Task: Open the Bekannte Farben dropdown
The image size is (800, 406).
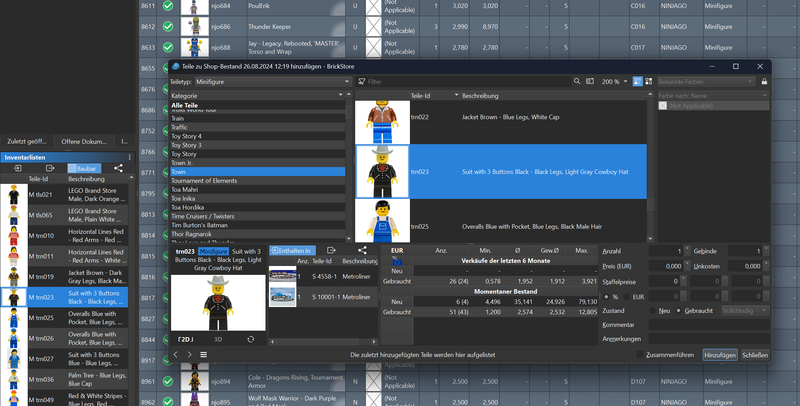Action: click(x=706, y=82)
